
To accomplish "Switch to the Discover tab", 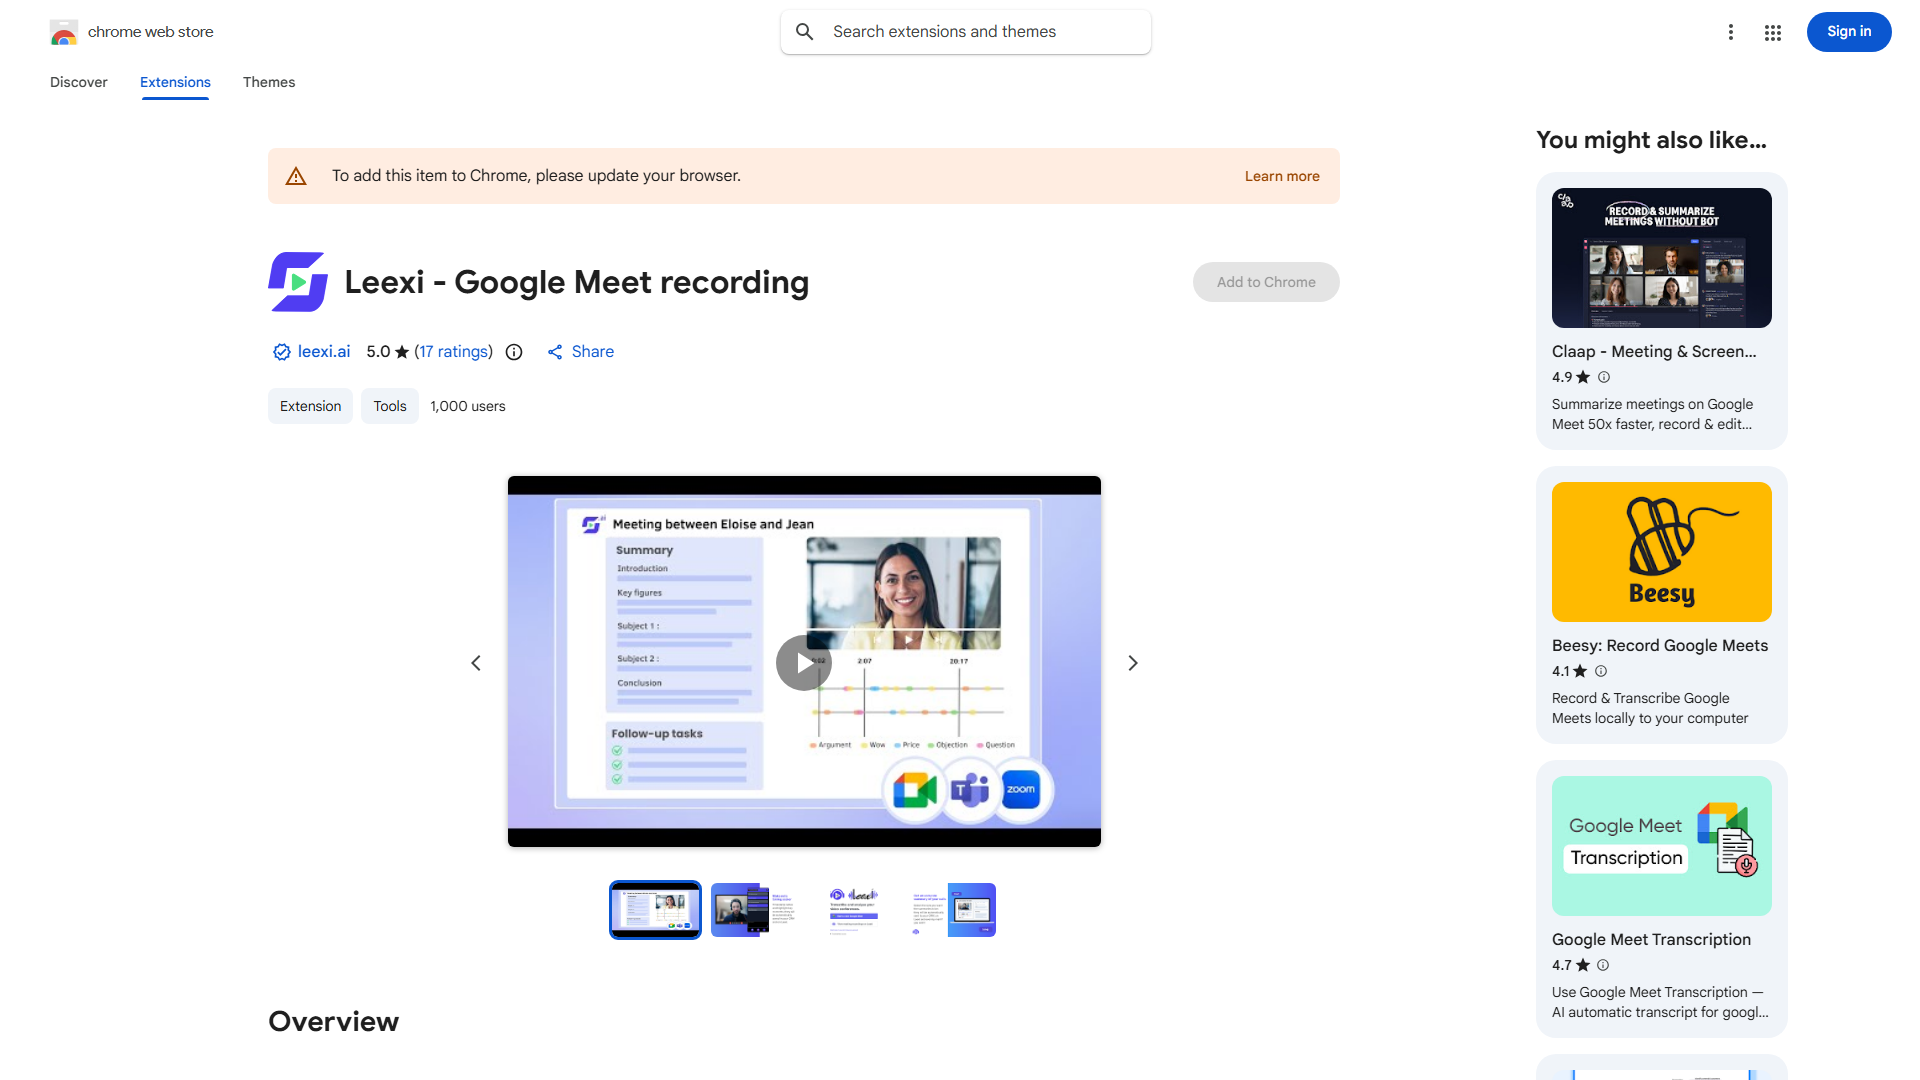I will [79, 82].
